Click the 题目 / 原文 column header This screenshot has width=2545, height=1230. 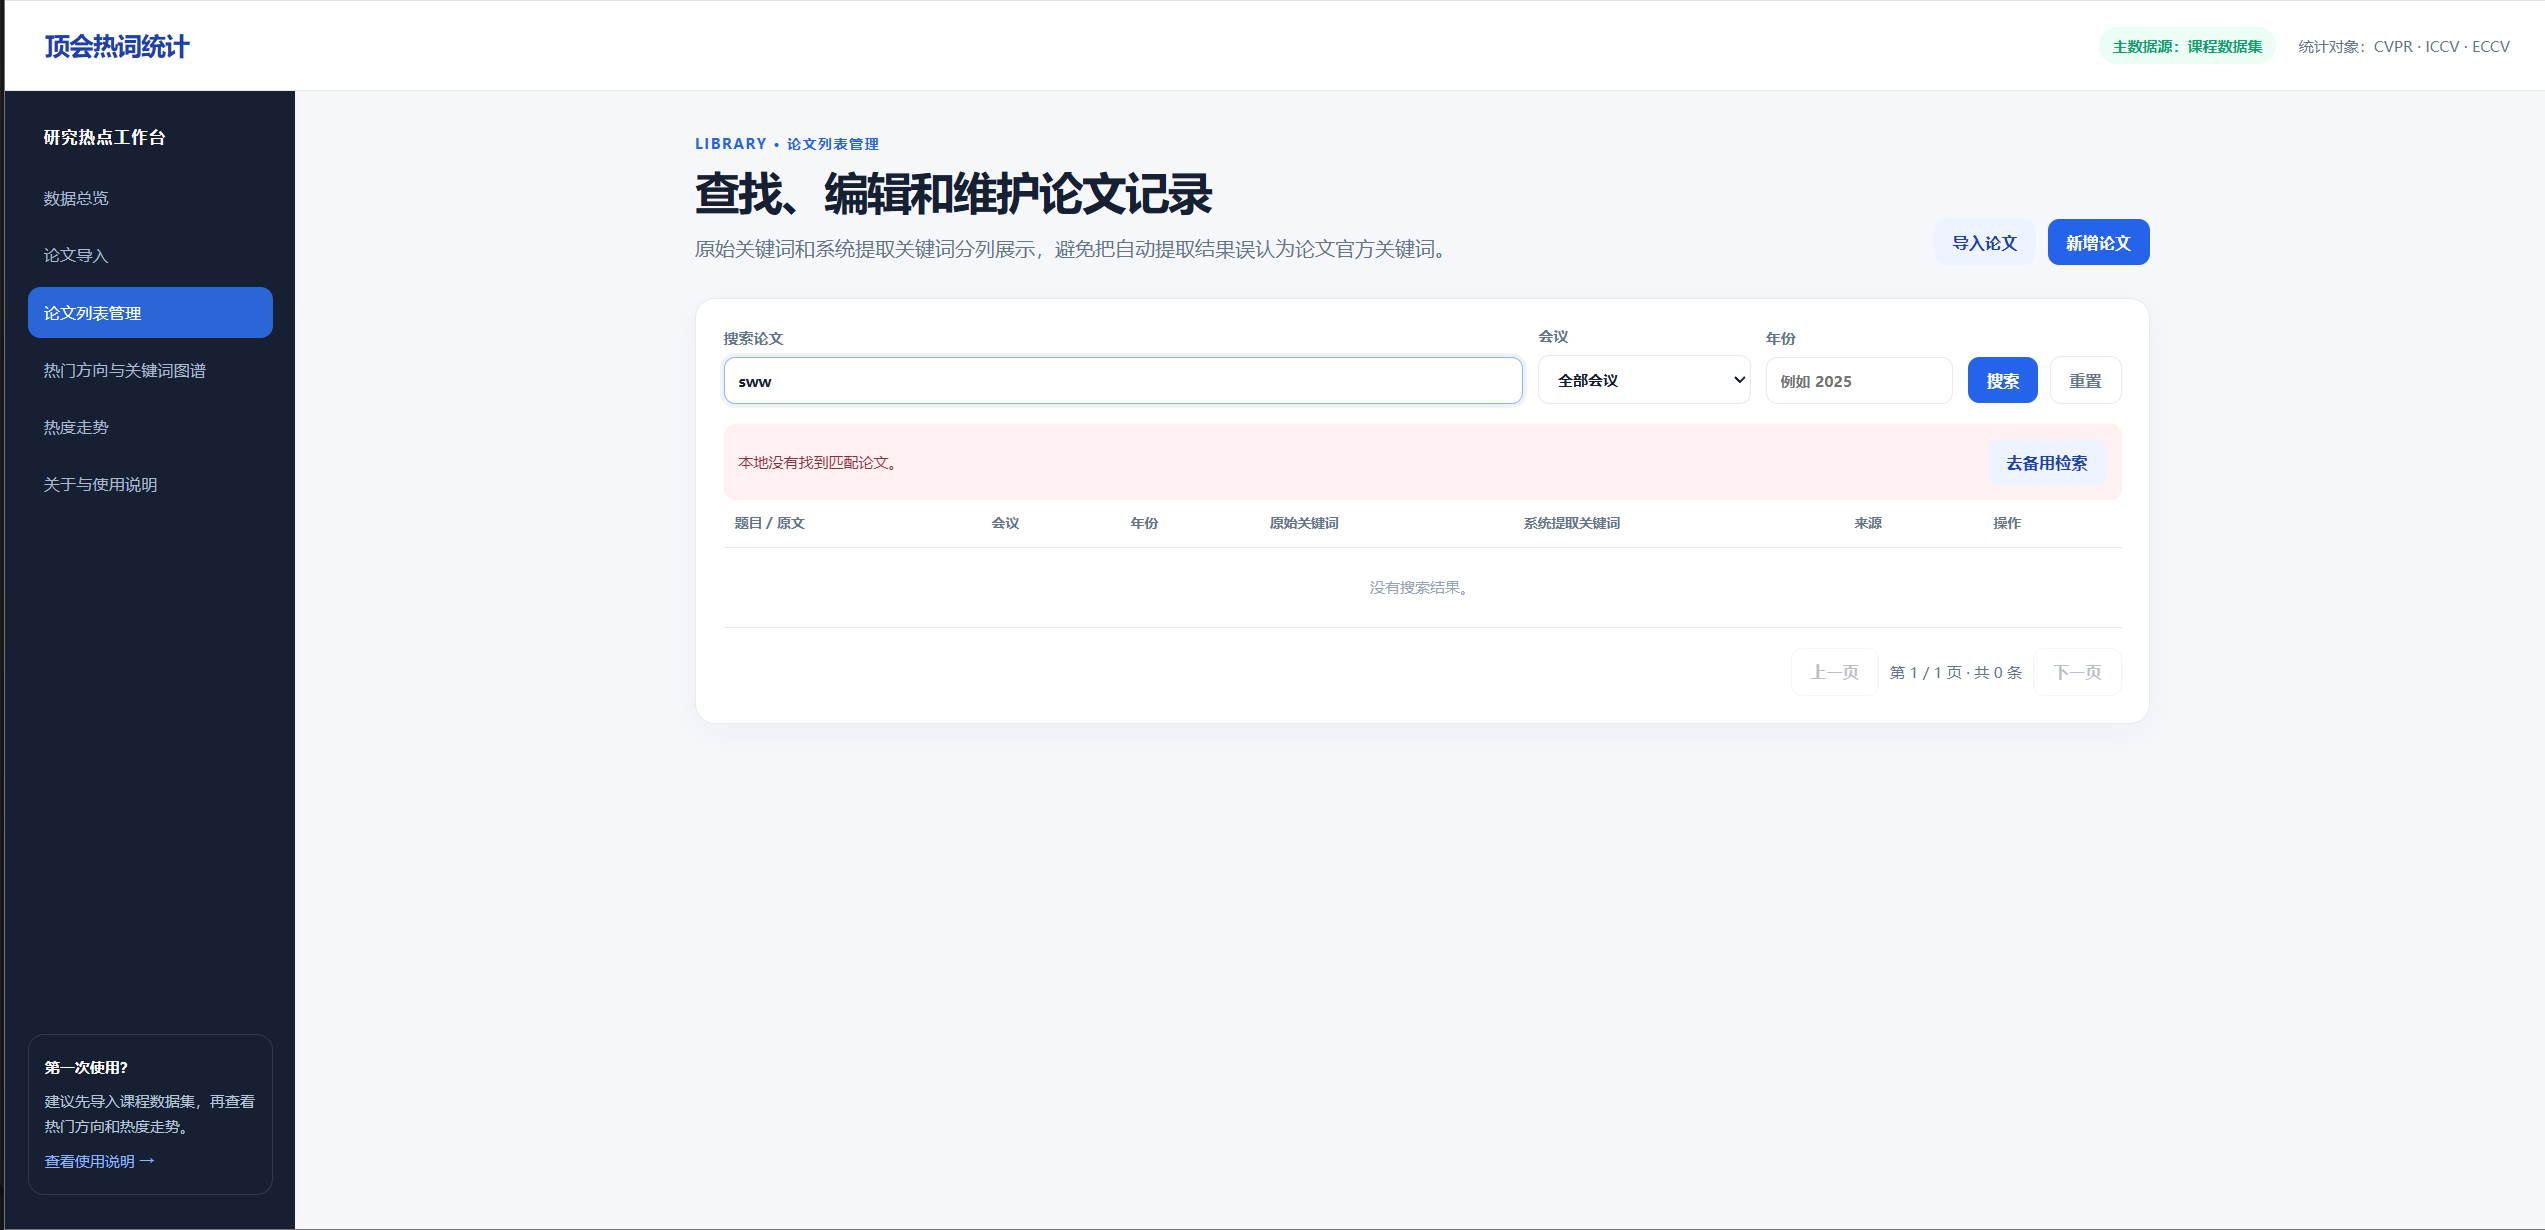pos(769,523)
